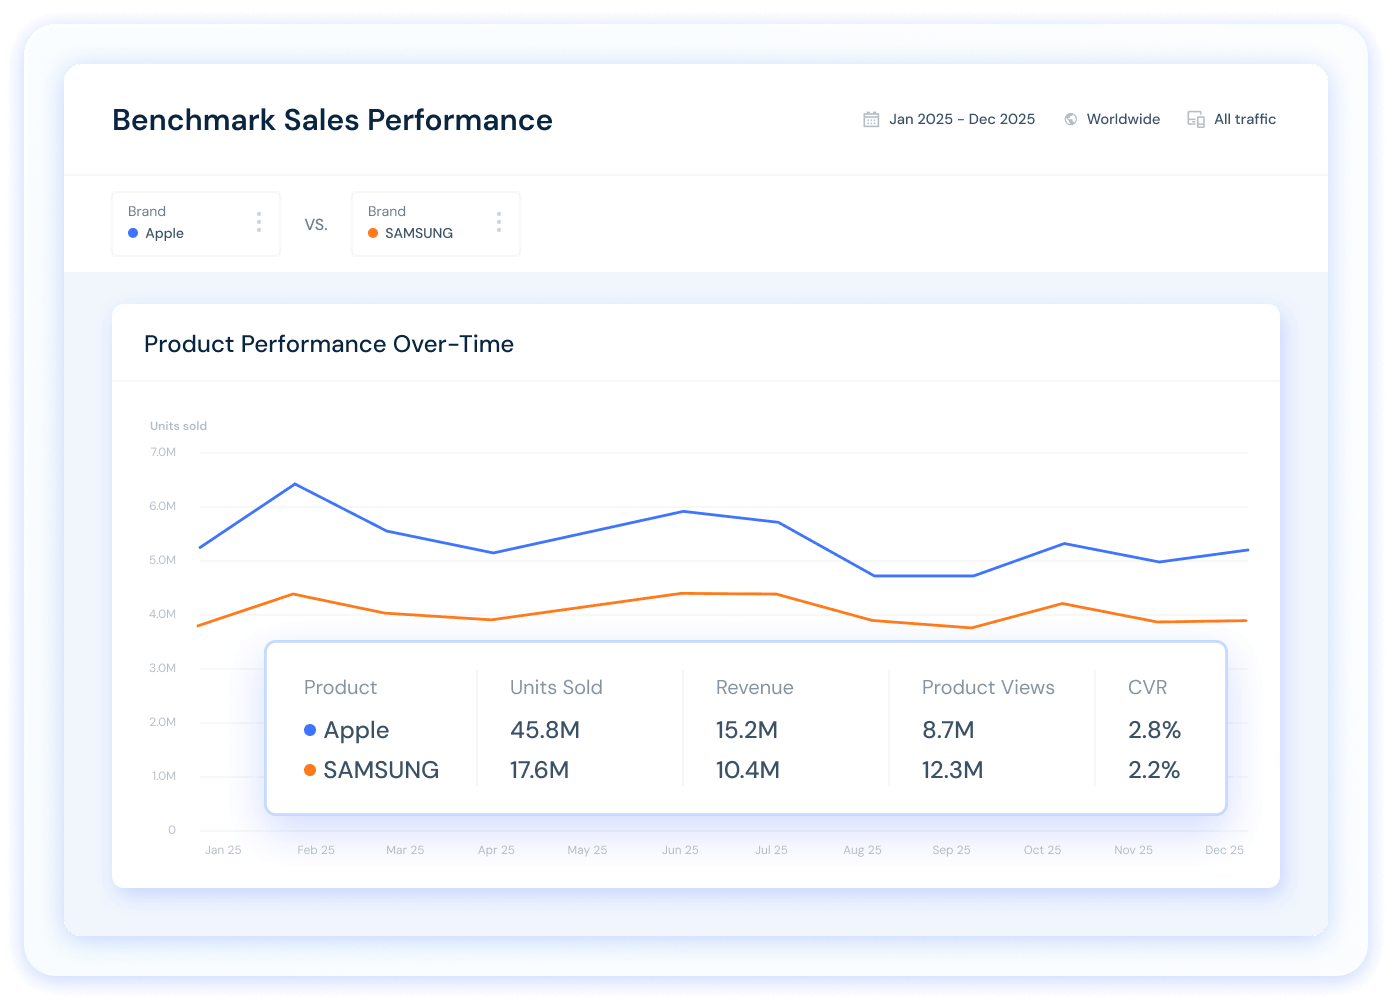Click SAMSUNG's 10.4M revenue value

pyautogui.click(x=748, y=770)
